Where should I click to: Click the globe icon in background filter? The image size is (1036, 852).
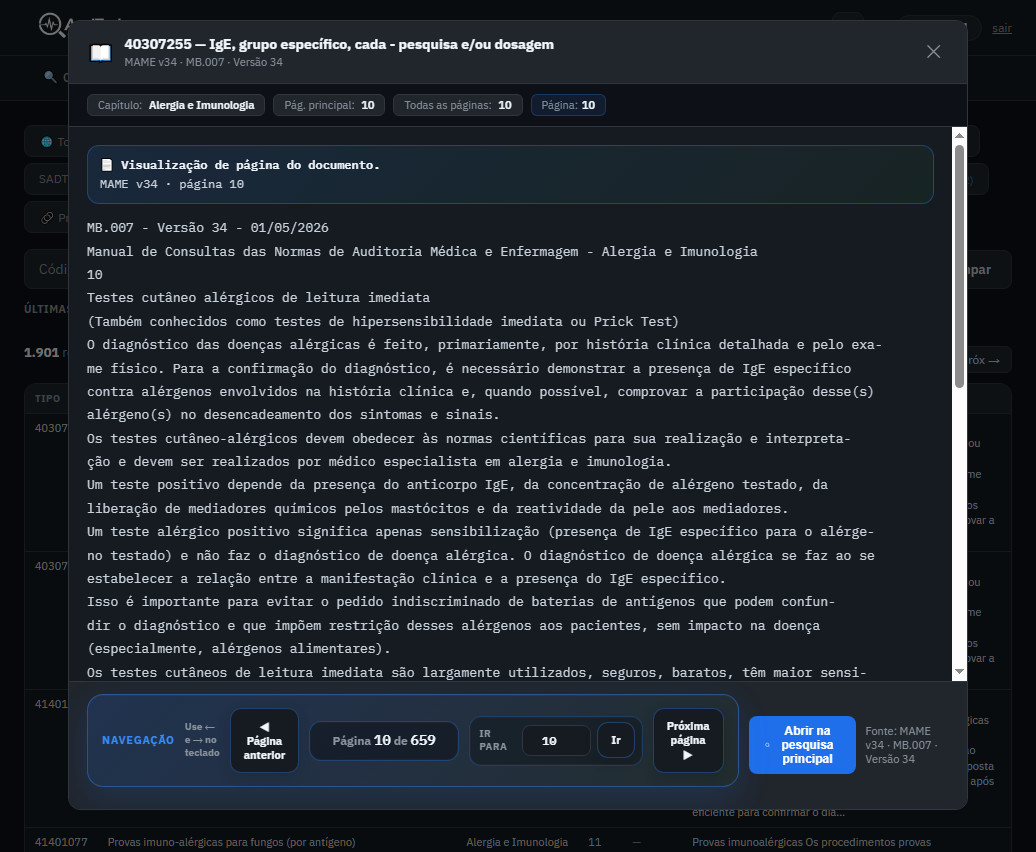coord(46,141)
